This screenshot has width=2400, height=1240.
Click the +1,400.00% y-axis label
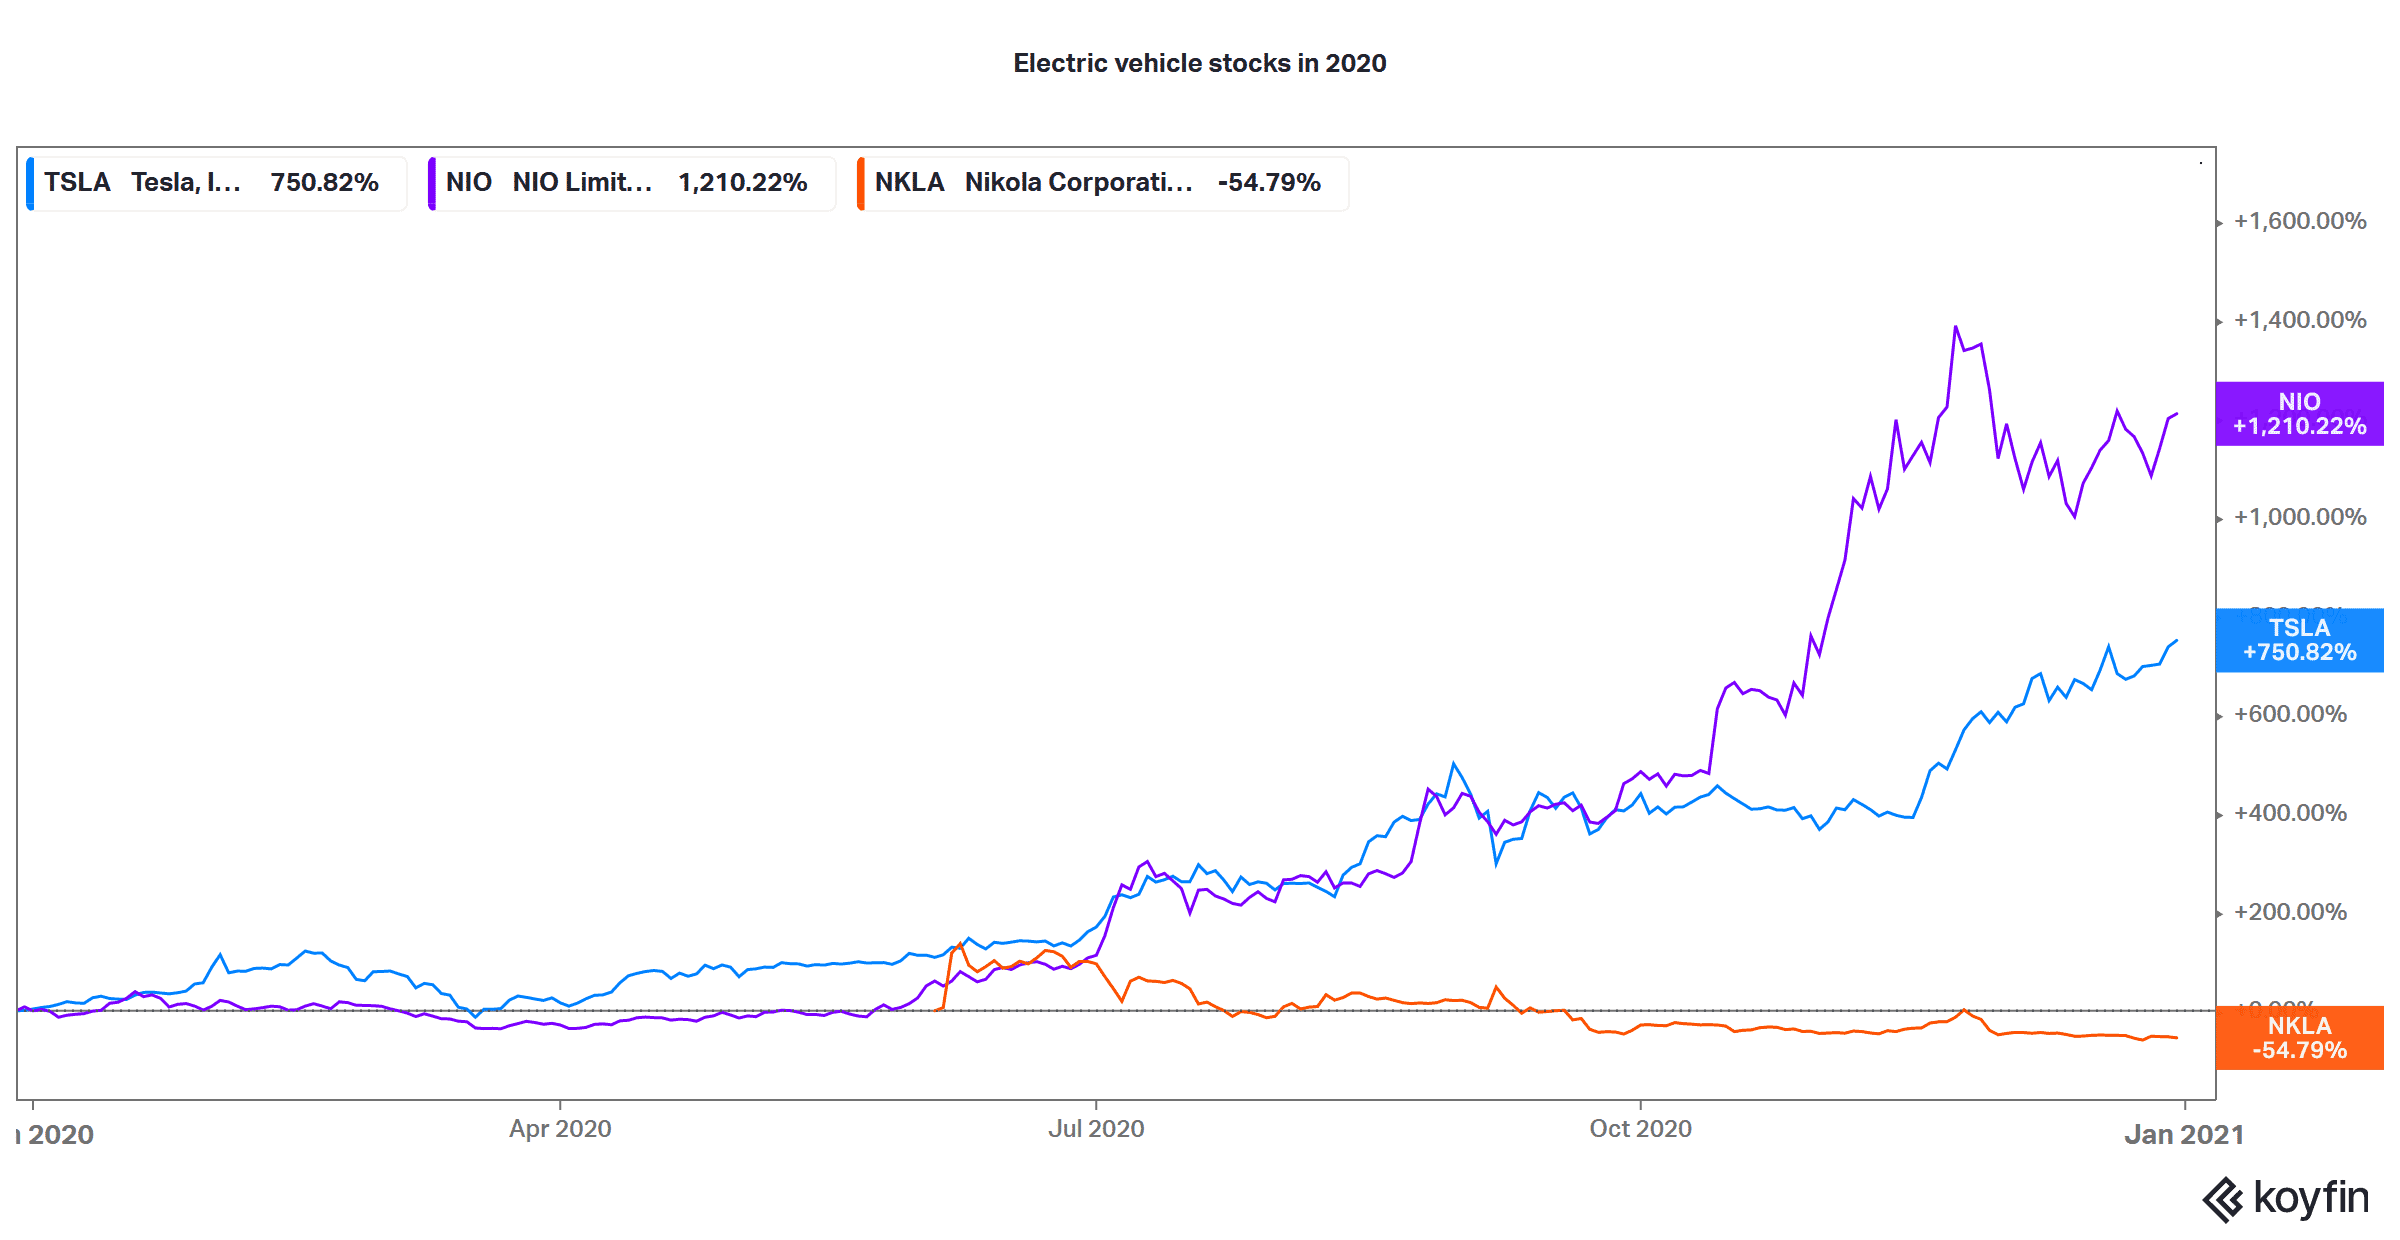pos(2300,320)
